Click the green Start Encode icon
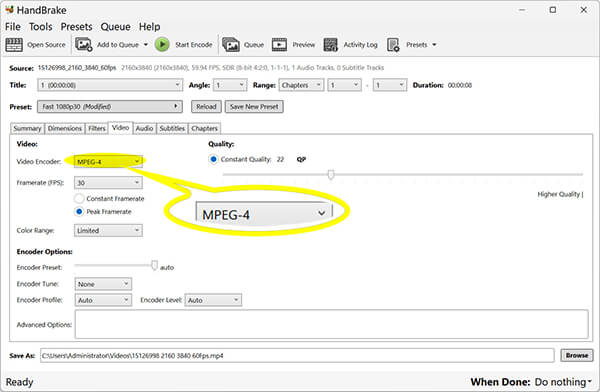Screen dimensions: 600x392 [x=162, y=44]
